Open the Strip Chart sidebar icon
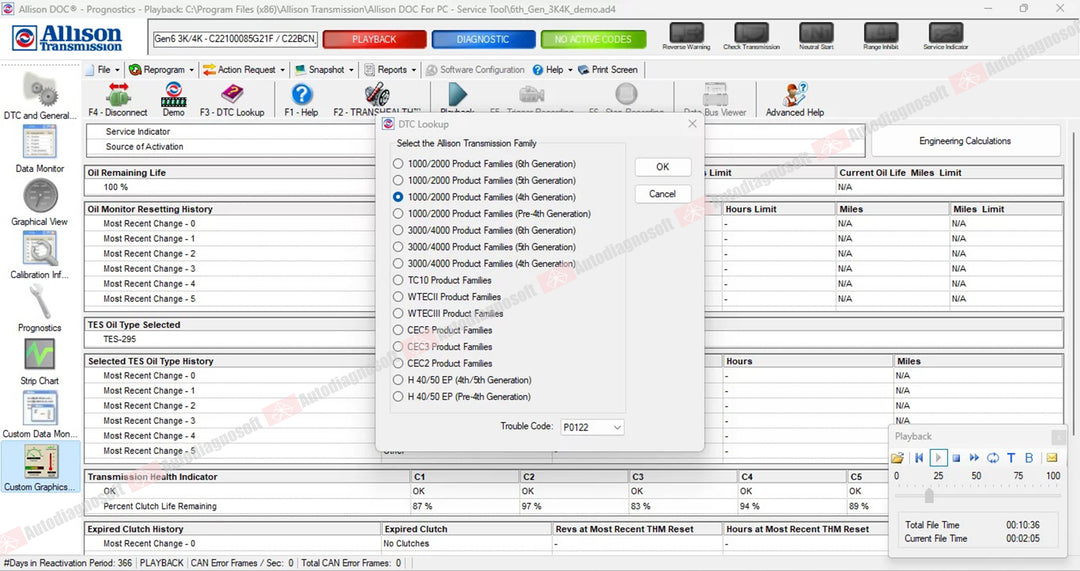Screen dimensions: 1080x571 pyautogui.click(x=40, y=355)
